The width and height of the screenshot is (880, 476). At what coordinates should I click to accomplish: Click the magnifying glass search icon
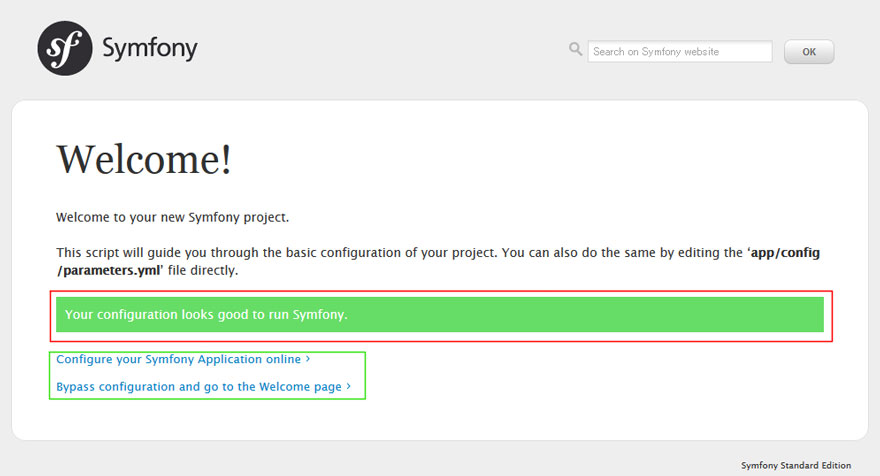tap(575, 49)
